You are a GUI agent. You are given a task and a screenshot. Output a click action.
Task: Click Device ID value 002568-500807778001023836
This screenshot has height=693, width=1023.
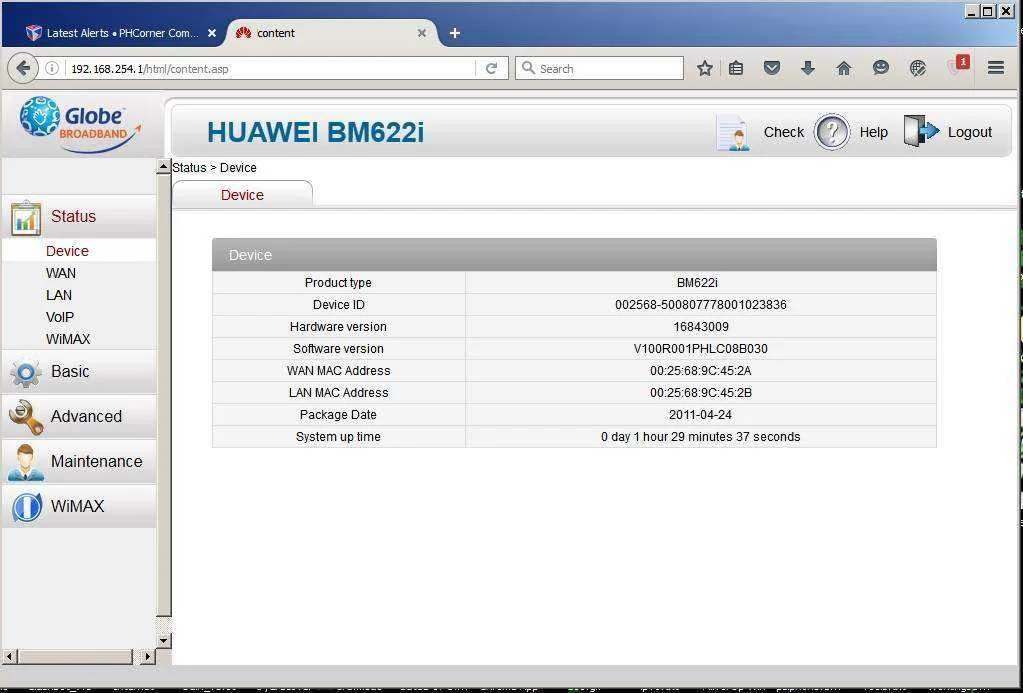pyautogui.click(x=701, y=305)
